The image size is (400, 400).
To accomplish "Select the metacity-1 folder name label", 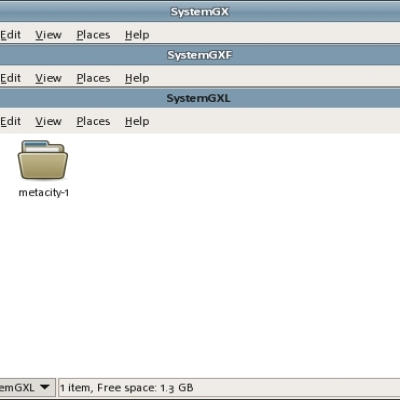I will point(43,193).
